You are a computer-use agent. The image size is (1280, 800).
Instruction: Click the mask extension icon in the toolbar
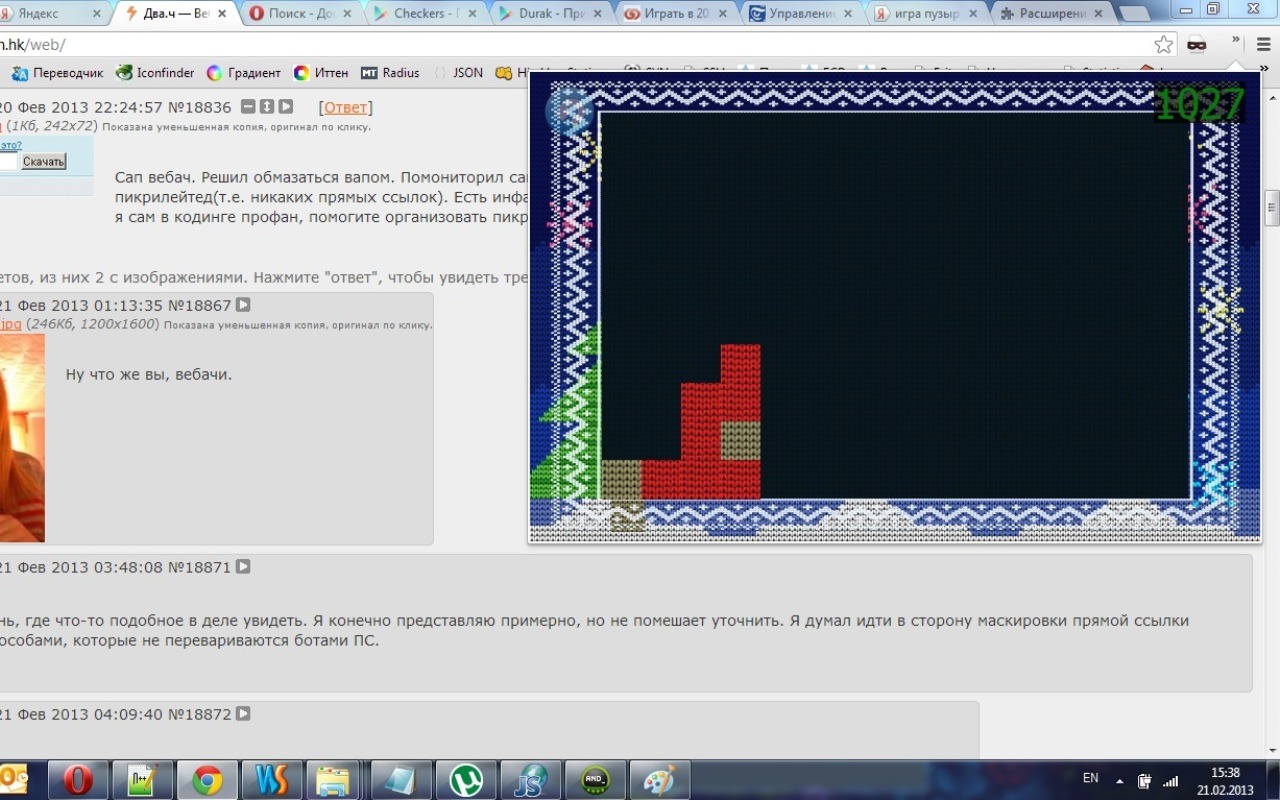click(1197, 45)
